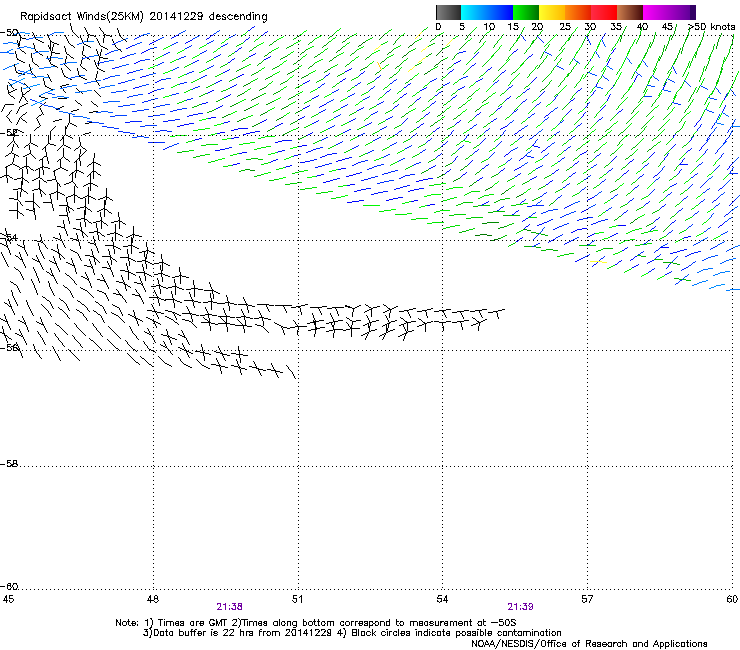Screen dimensions: 740x650
Task: Click the orange 25-30 knots color swatch
Action: click(578, 12)
